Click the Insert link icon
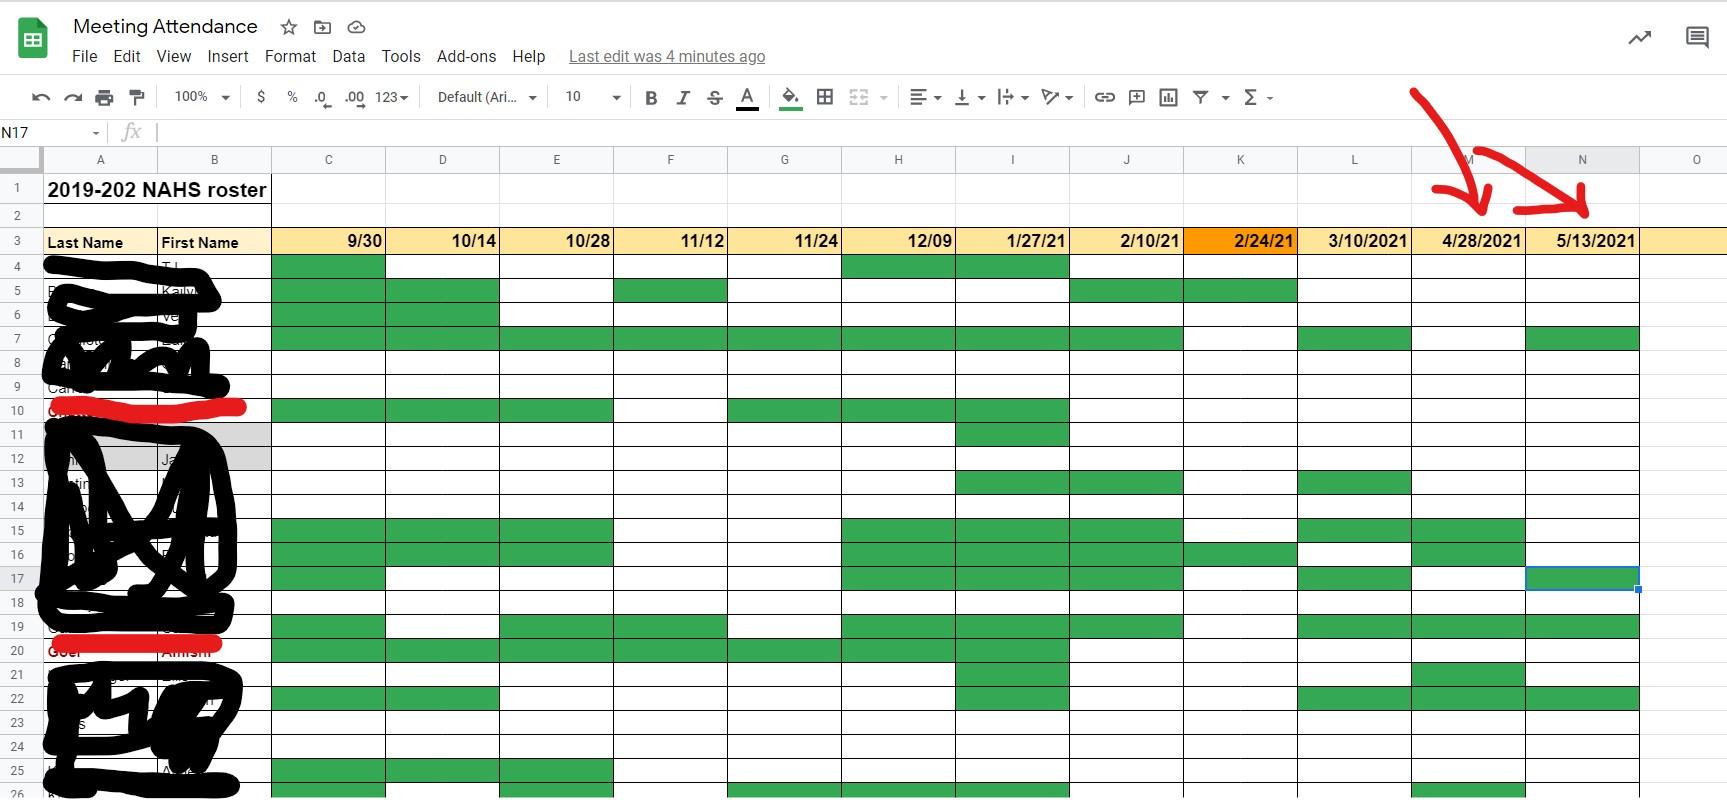 pyautogui.click(x=1105, y=97)
